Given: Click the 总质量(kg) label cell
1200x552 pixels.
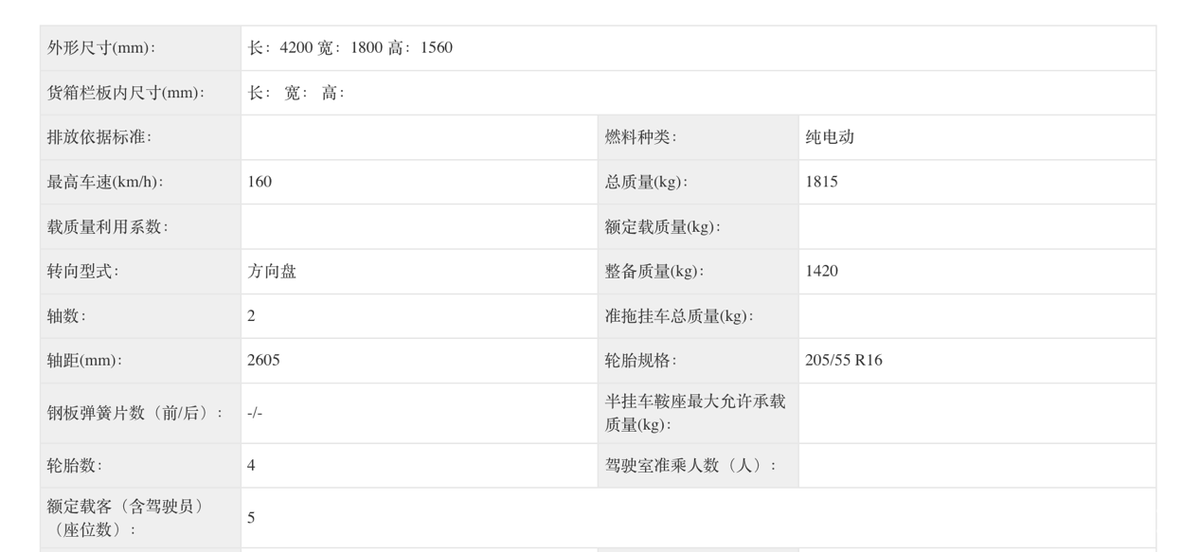Looking at the screenshot, I should point(646,182).
